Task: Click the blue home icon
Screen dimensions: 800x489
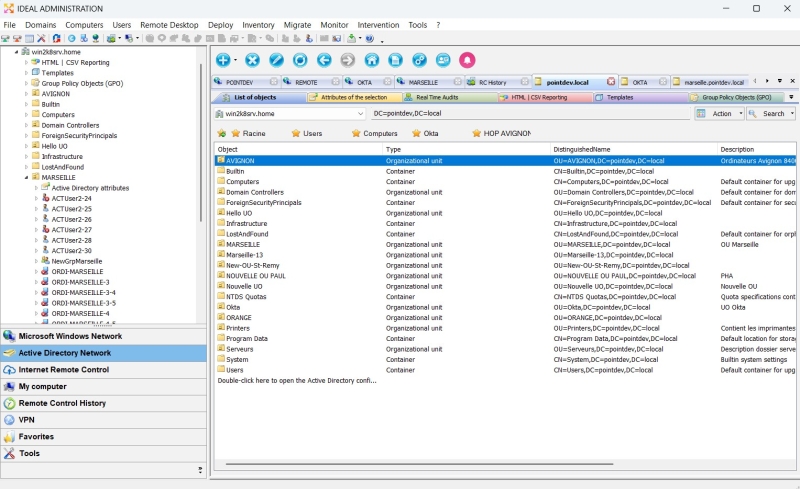Action: pyautogui.click(x=372, y=60)
